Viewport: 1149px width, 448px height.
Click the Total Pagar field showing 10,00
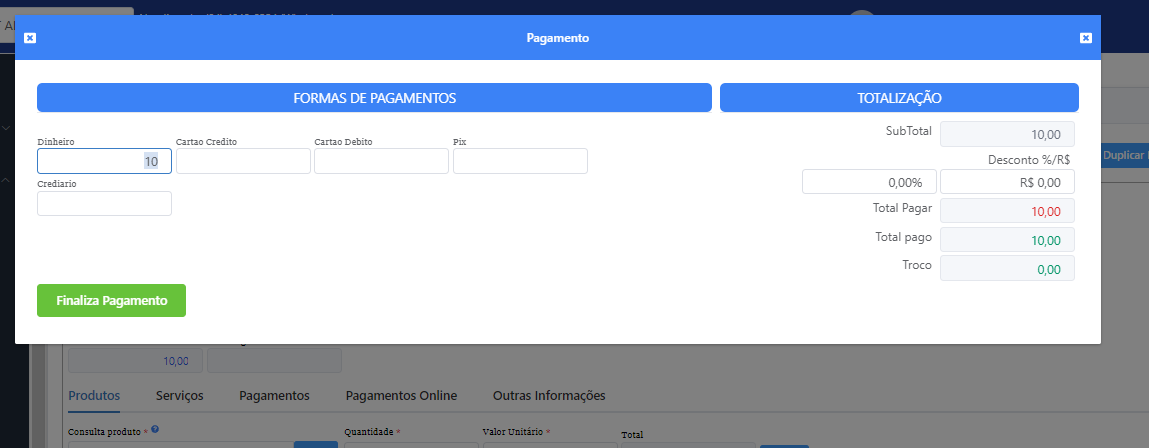coord(1007,211)
